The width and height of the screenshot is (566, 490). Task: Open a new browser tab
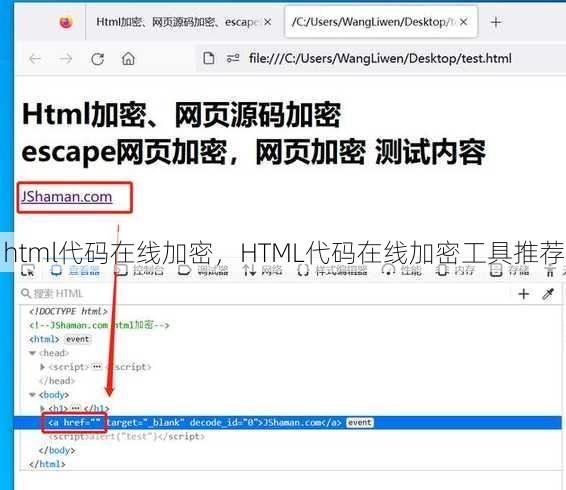click(496, 22)
